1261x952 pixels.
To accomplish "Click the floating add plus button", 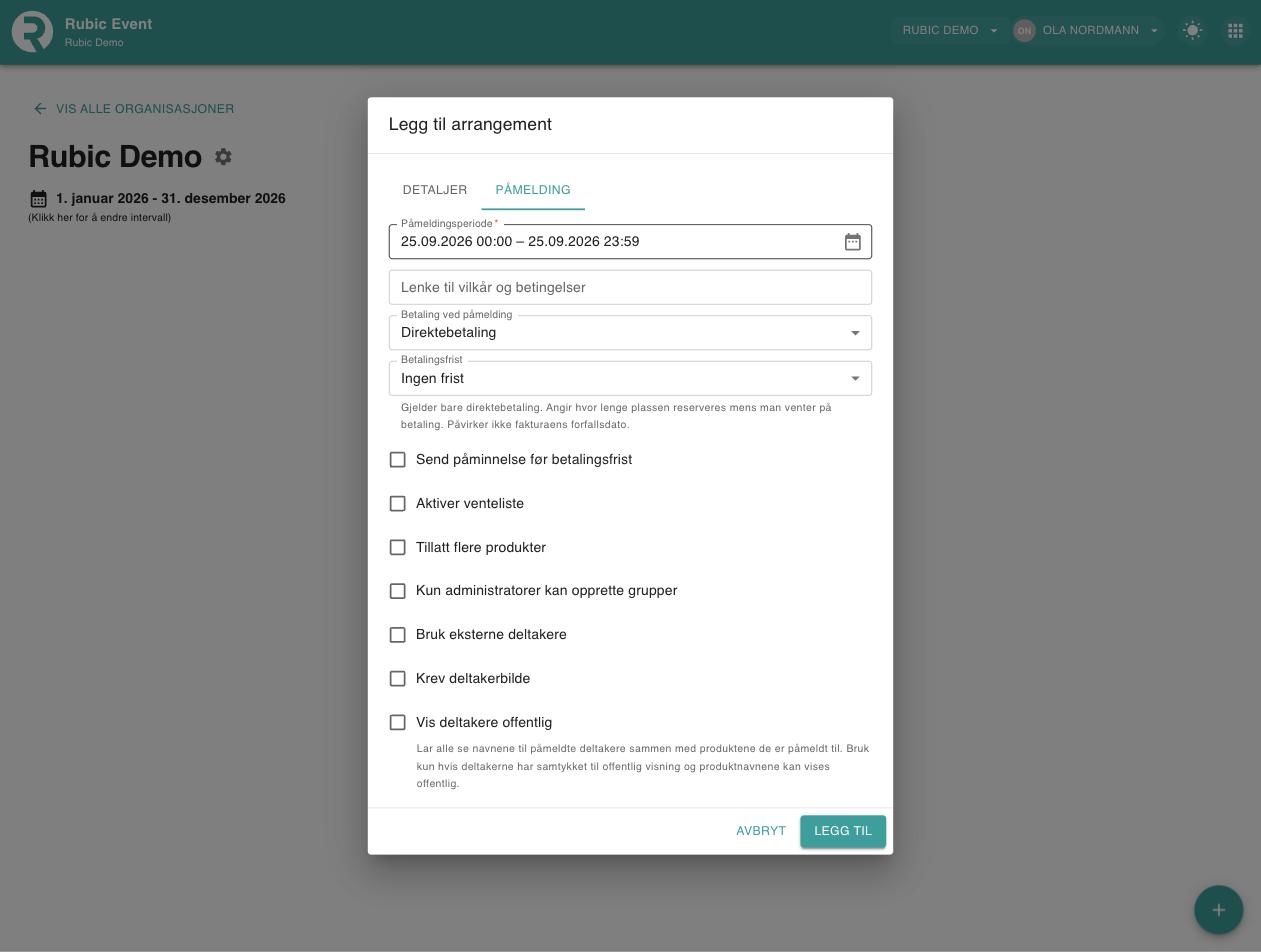I will (1218, 910).
